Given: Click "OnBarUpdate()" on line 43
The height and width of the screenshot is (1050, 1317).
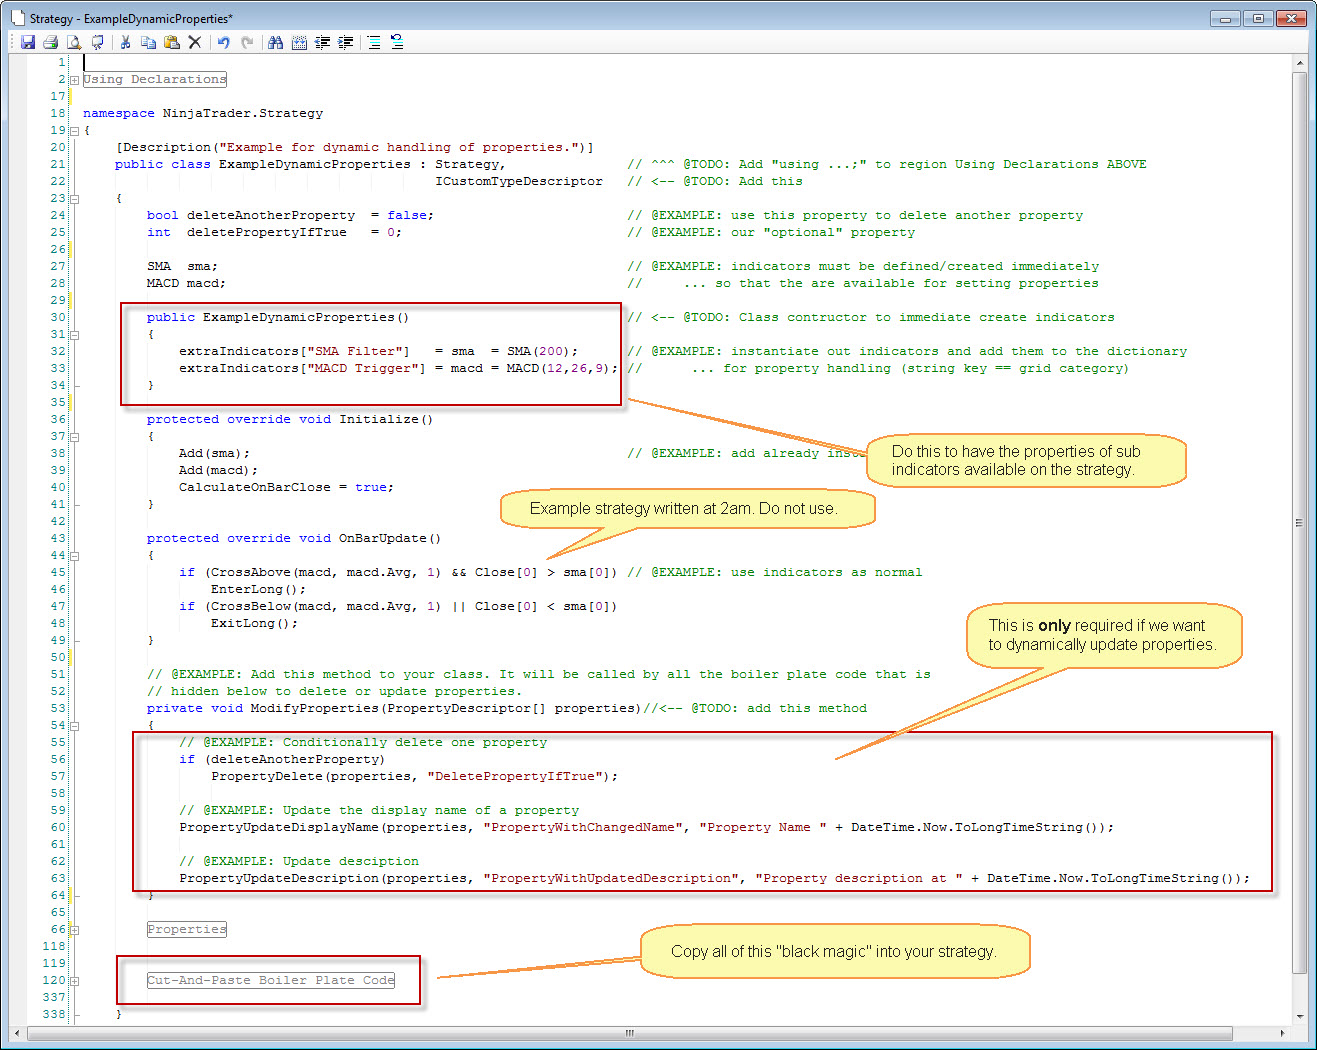Looking at the screenshot, I should point(390,538).
